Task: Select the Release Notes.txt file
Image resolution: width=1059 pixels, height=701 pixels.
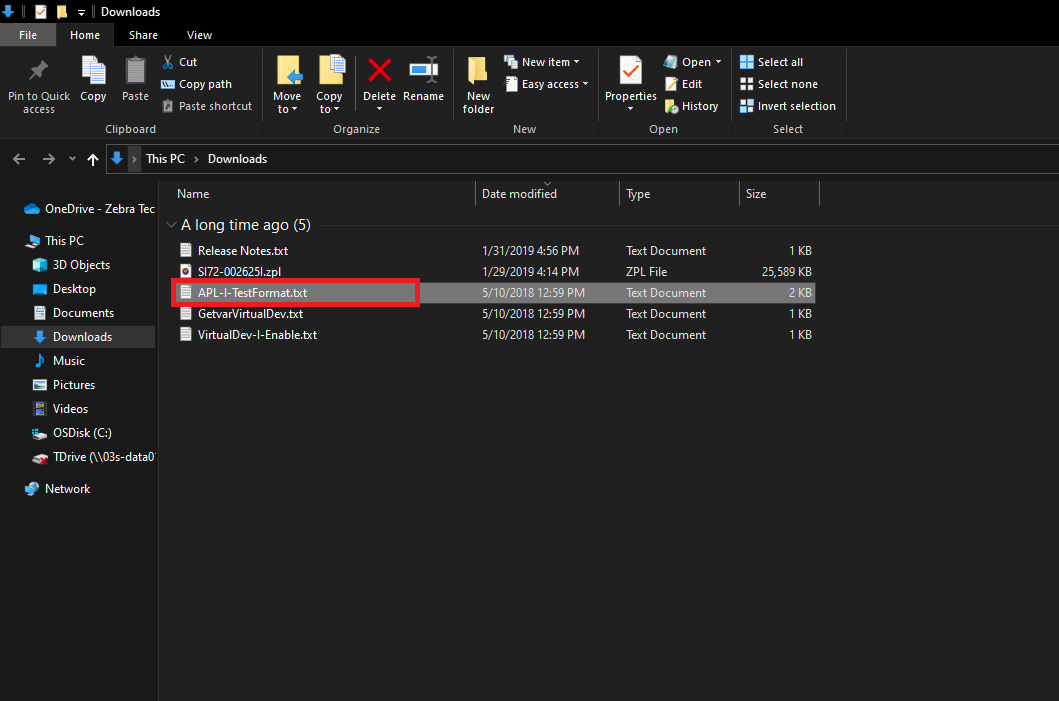Action: (x=242, y=251)
